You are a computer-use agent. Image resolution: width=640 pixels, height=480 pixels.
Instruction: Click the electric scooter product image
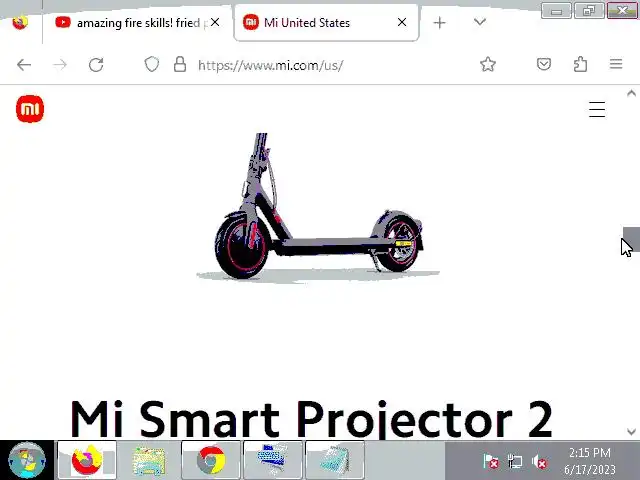click(318, 207)
